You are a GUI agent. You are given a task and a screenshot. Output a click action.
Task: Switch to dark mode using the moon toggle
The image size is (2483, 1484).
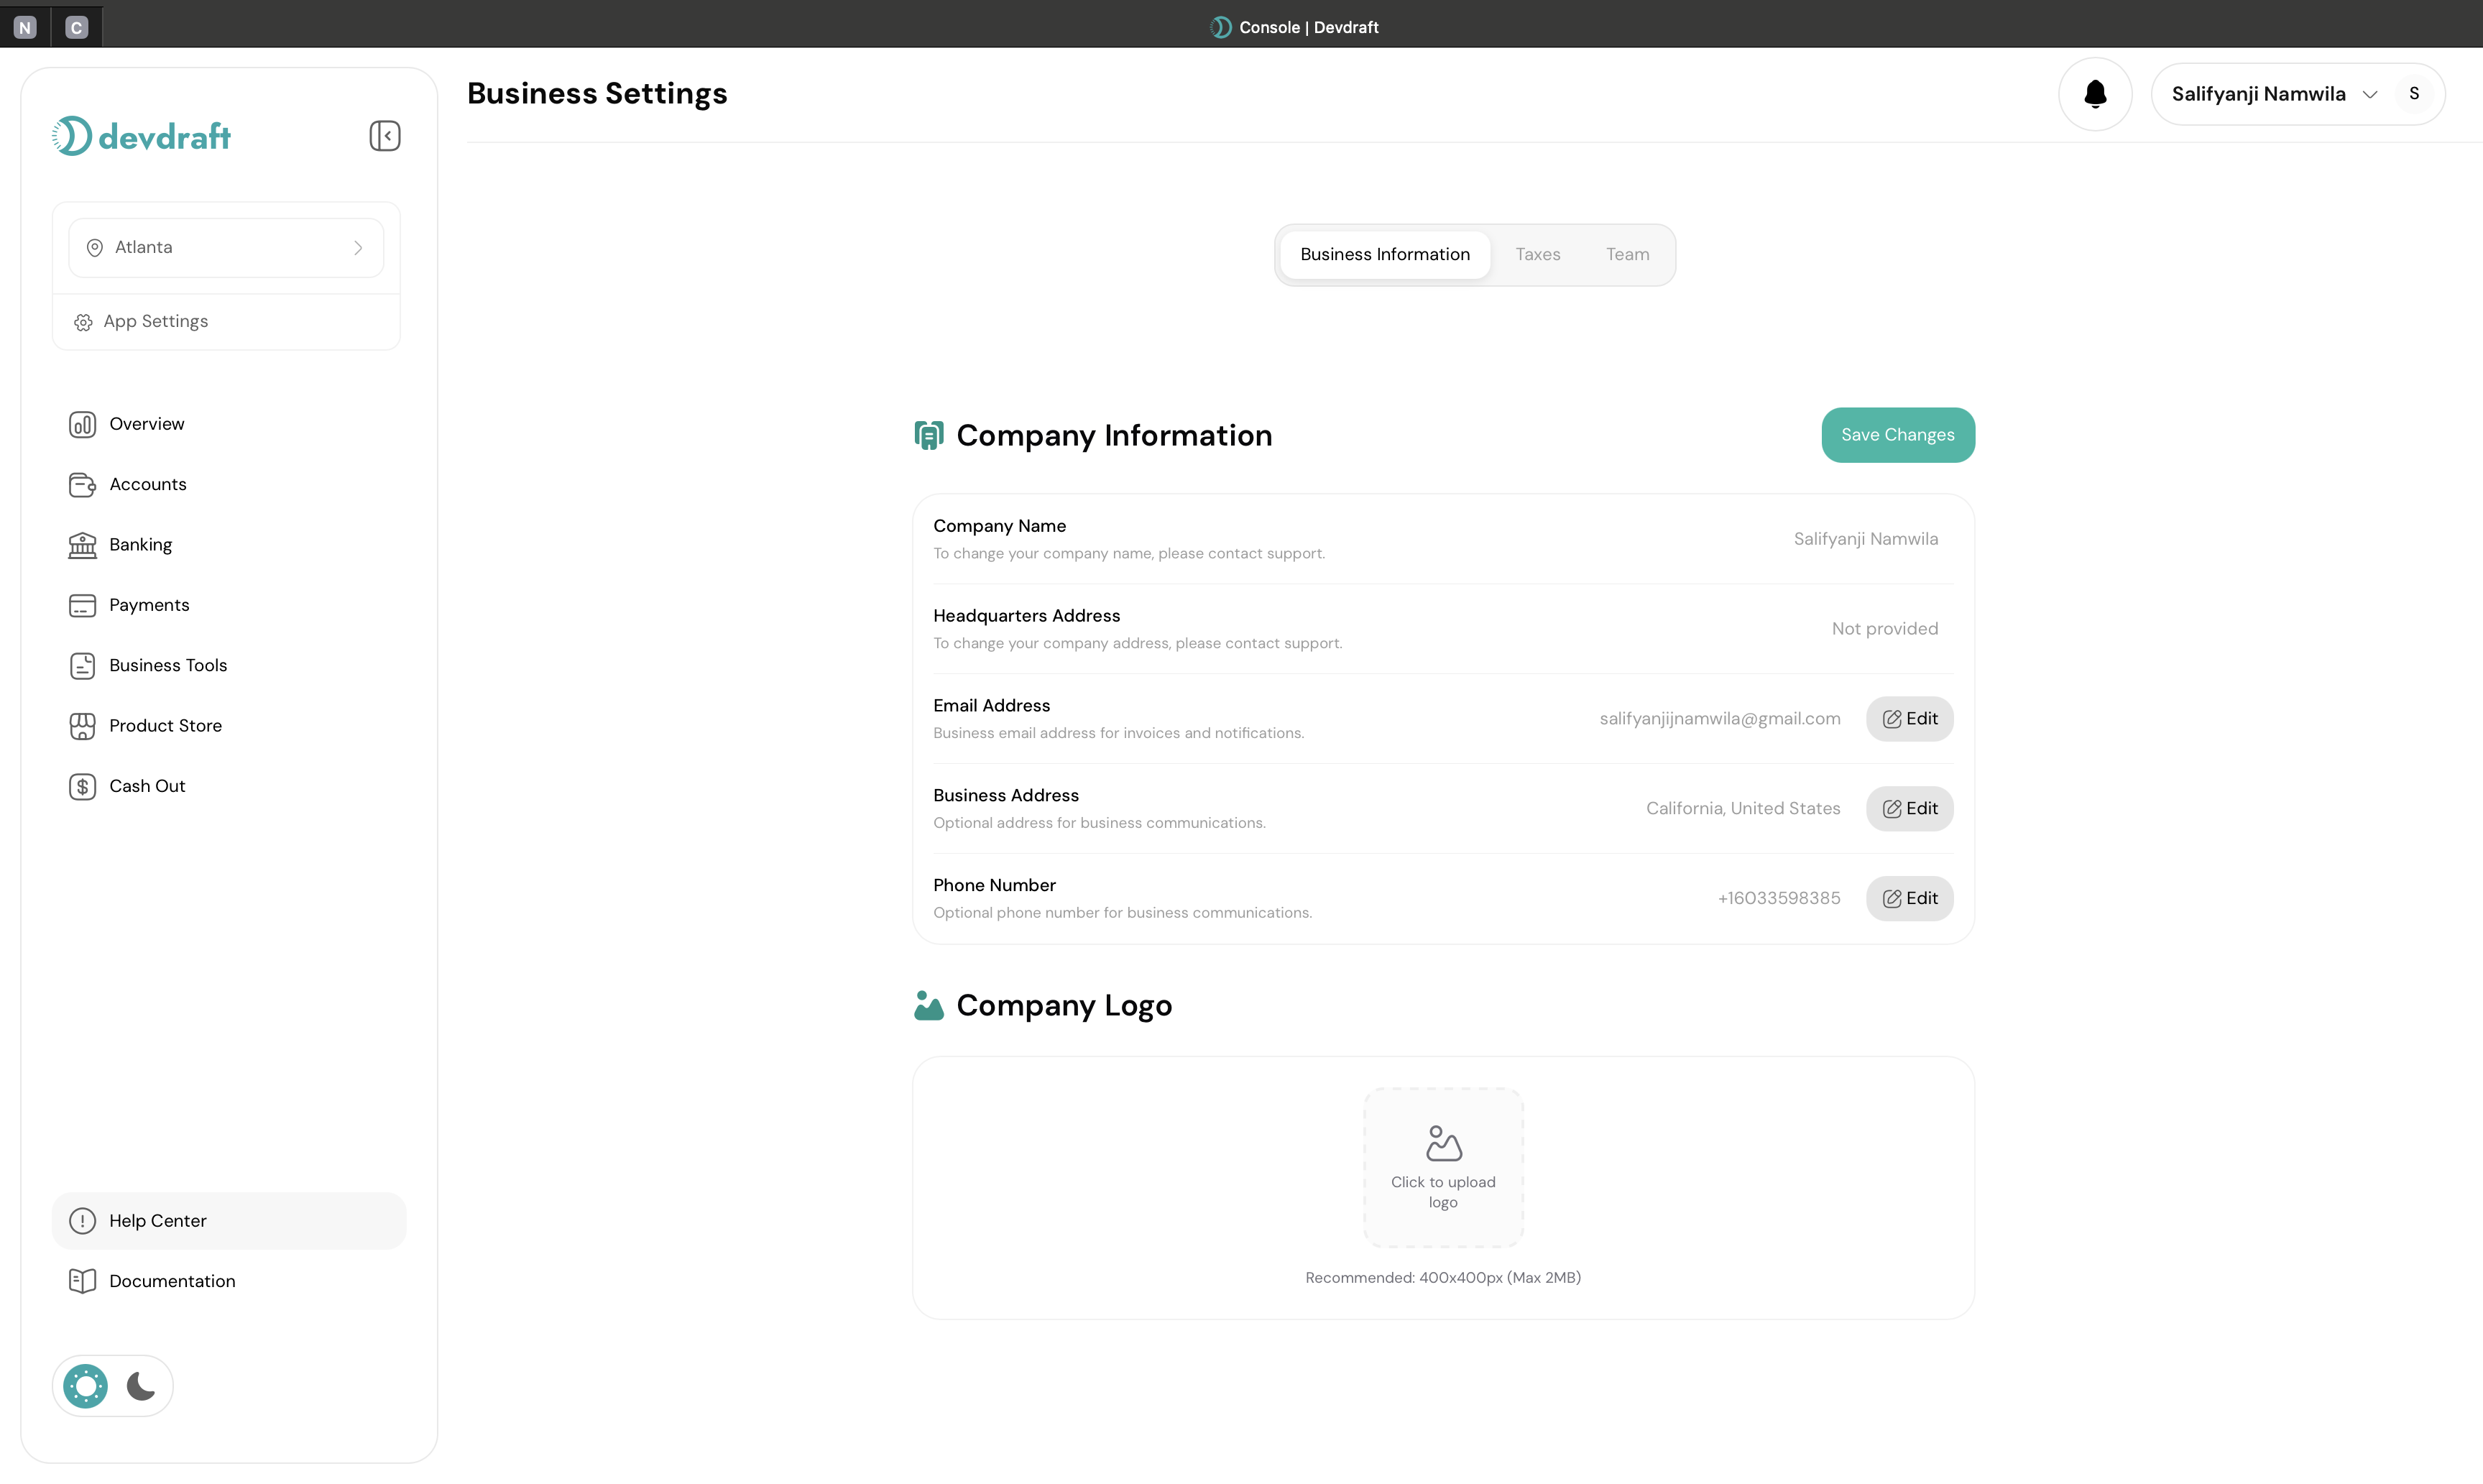pos(139,1385)
